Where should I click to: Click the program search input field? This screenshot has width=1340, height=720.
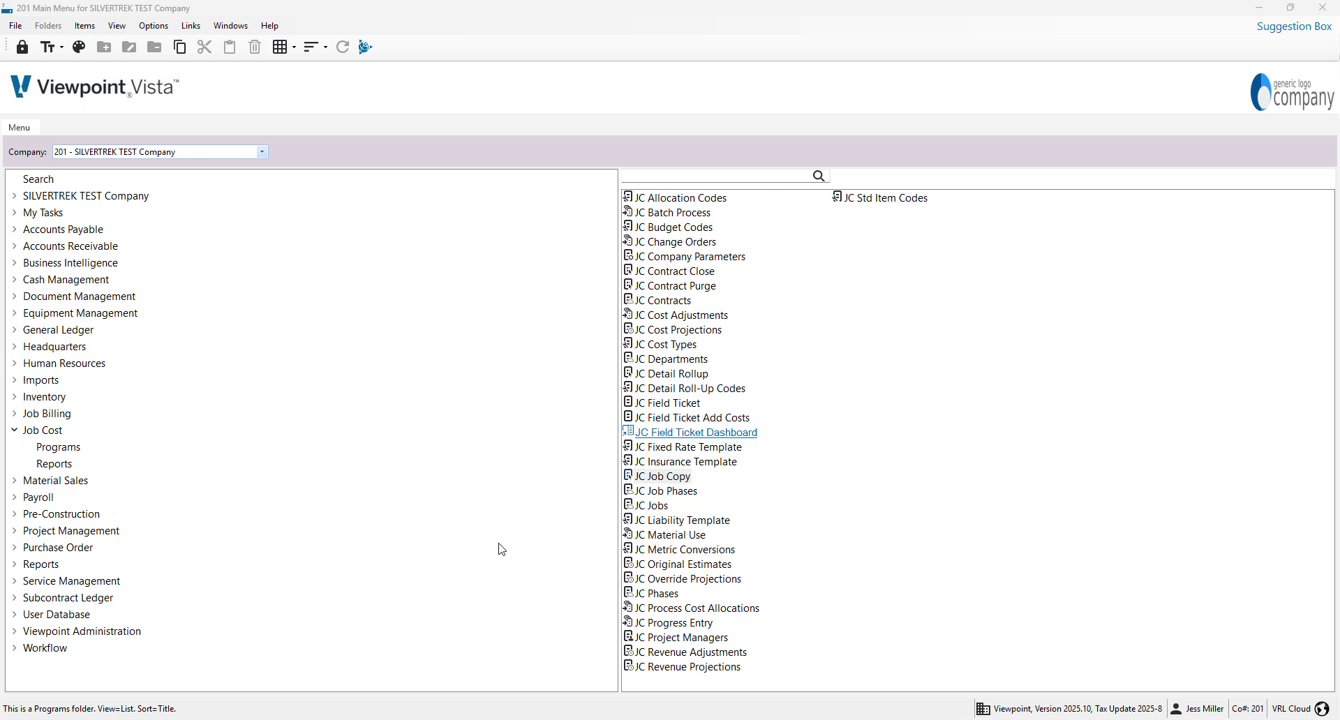pyautogui.click(x=716, y=176)
